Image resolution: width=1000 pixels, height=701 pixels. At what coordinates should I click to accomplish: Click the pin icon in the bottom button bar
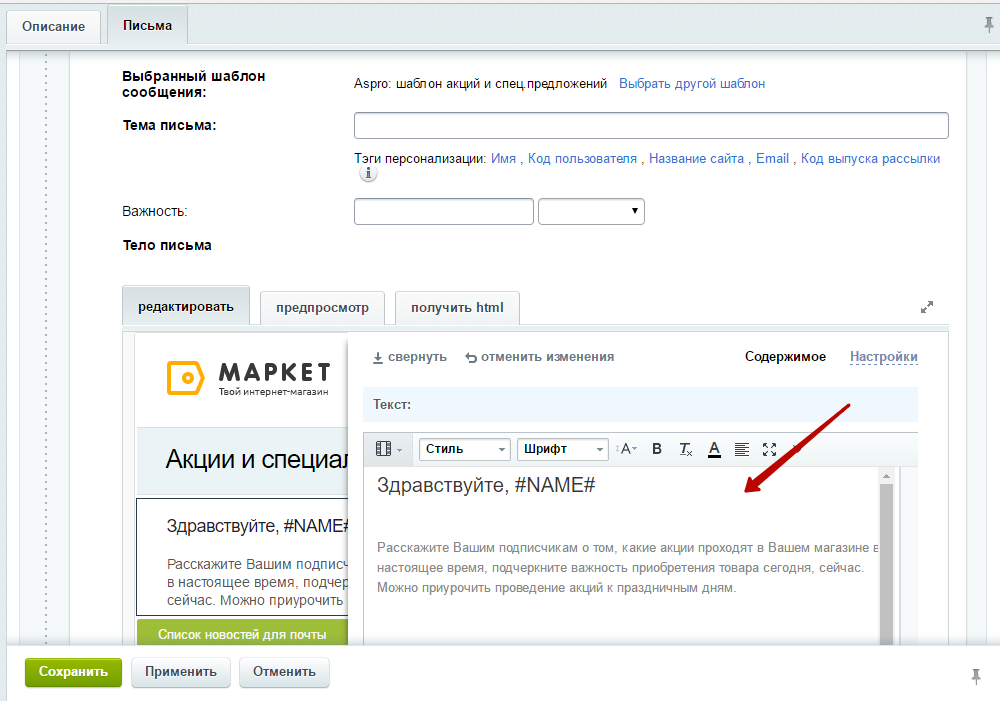[x=976, y=676]
